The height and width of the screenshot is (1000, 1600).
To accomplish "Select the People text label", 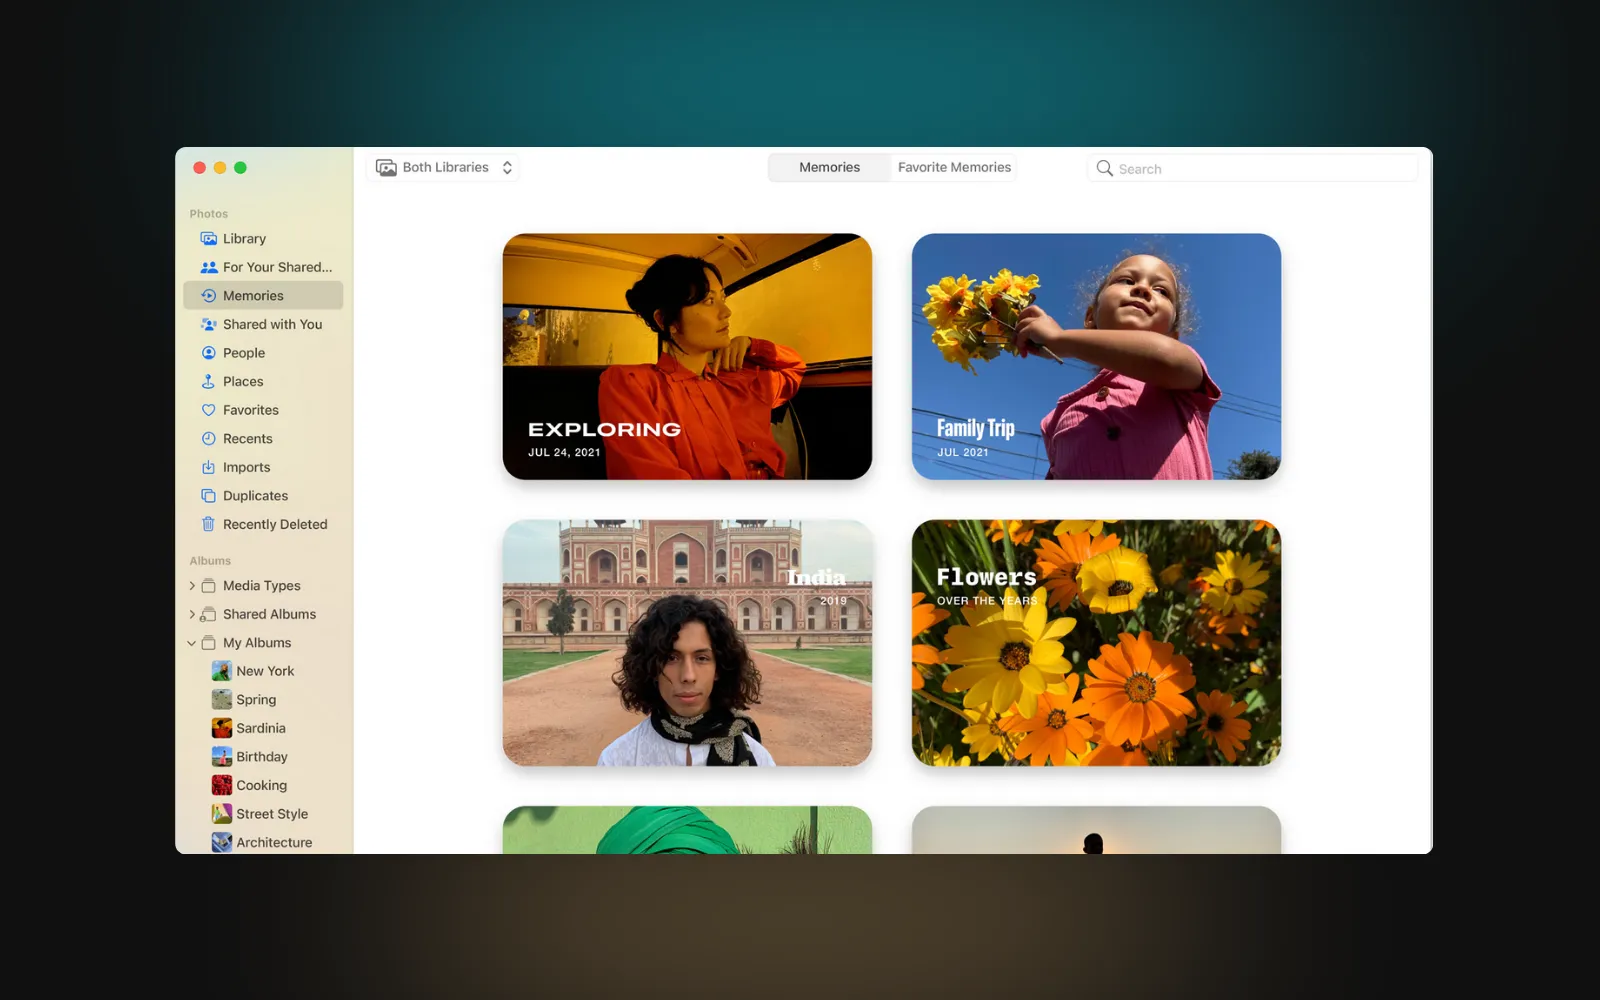I will click(x=244, y=353).
